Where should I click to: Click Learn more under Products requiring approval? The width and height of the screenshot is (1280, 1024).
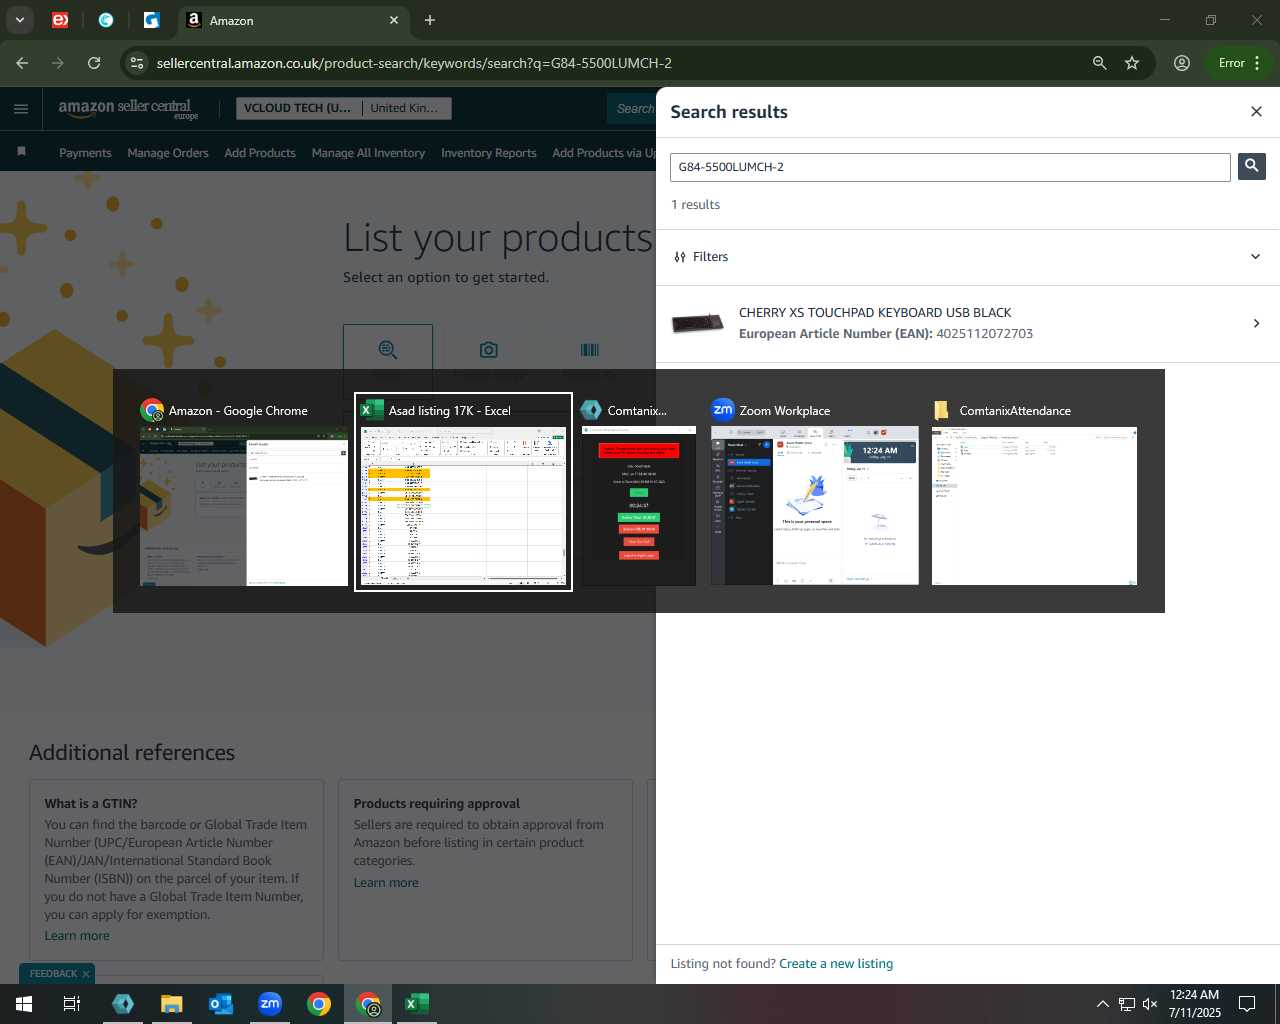386,883
